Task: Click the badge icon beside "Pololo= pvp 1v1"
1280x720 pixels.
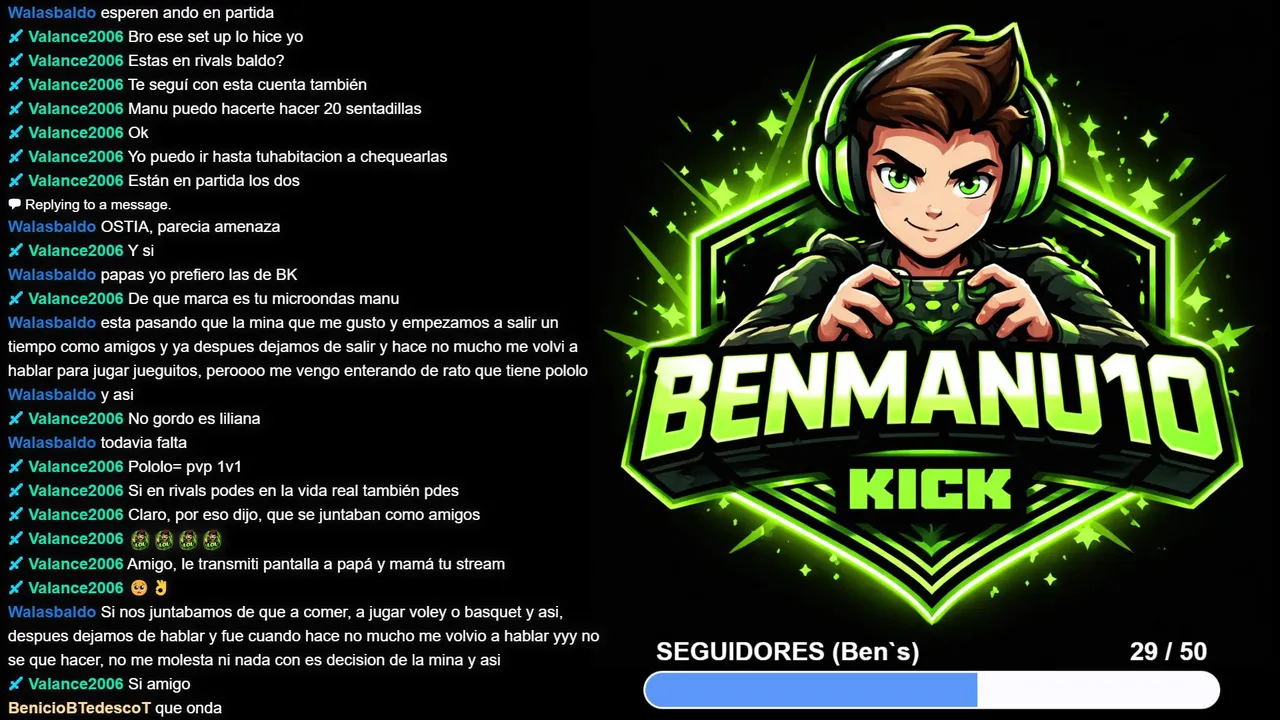Action: tap(15, 467)
